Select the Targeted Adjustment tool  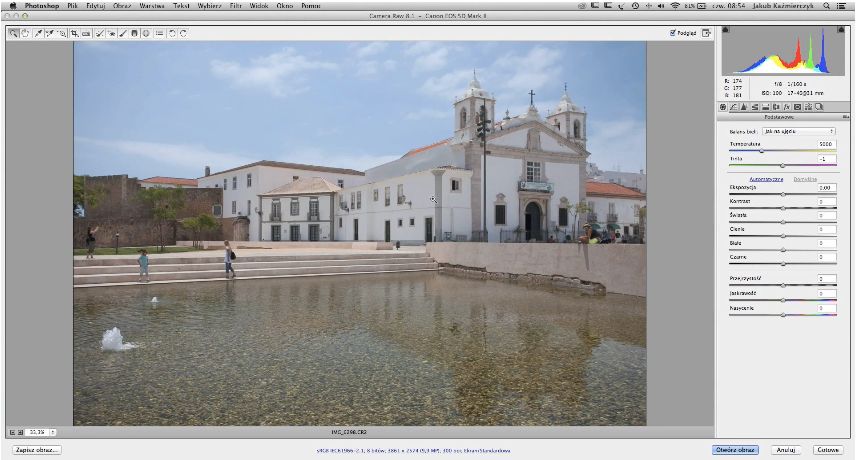pos(62,33)
